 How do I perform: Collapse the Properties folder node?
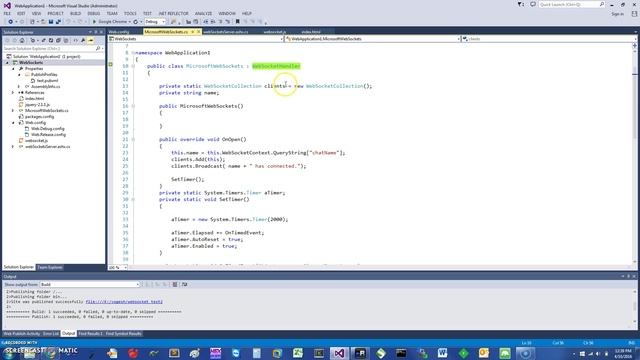[13, 69]
